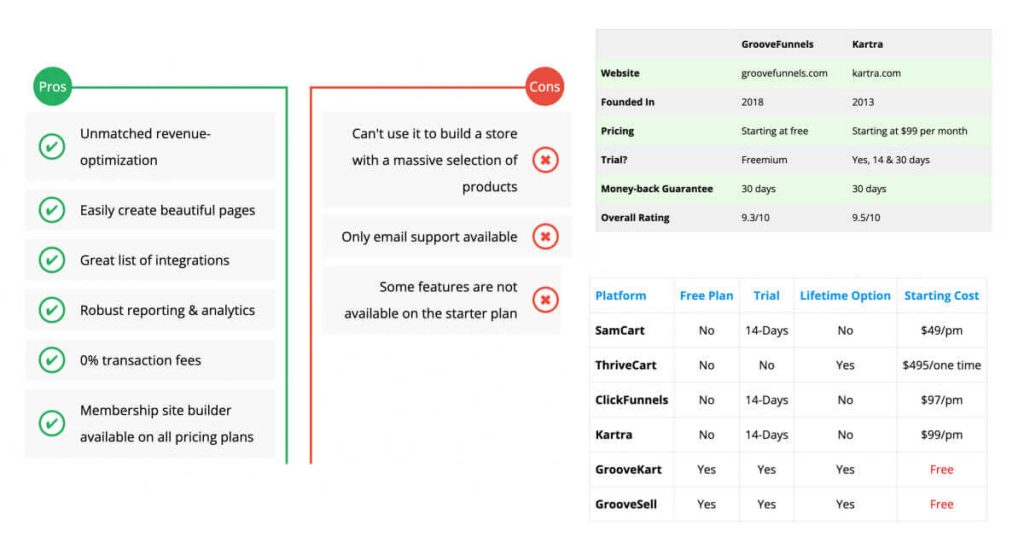The height and width of the screenshot is (555, 1024).
Task: Select the Lifetime Option column header
Action: 845,295
